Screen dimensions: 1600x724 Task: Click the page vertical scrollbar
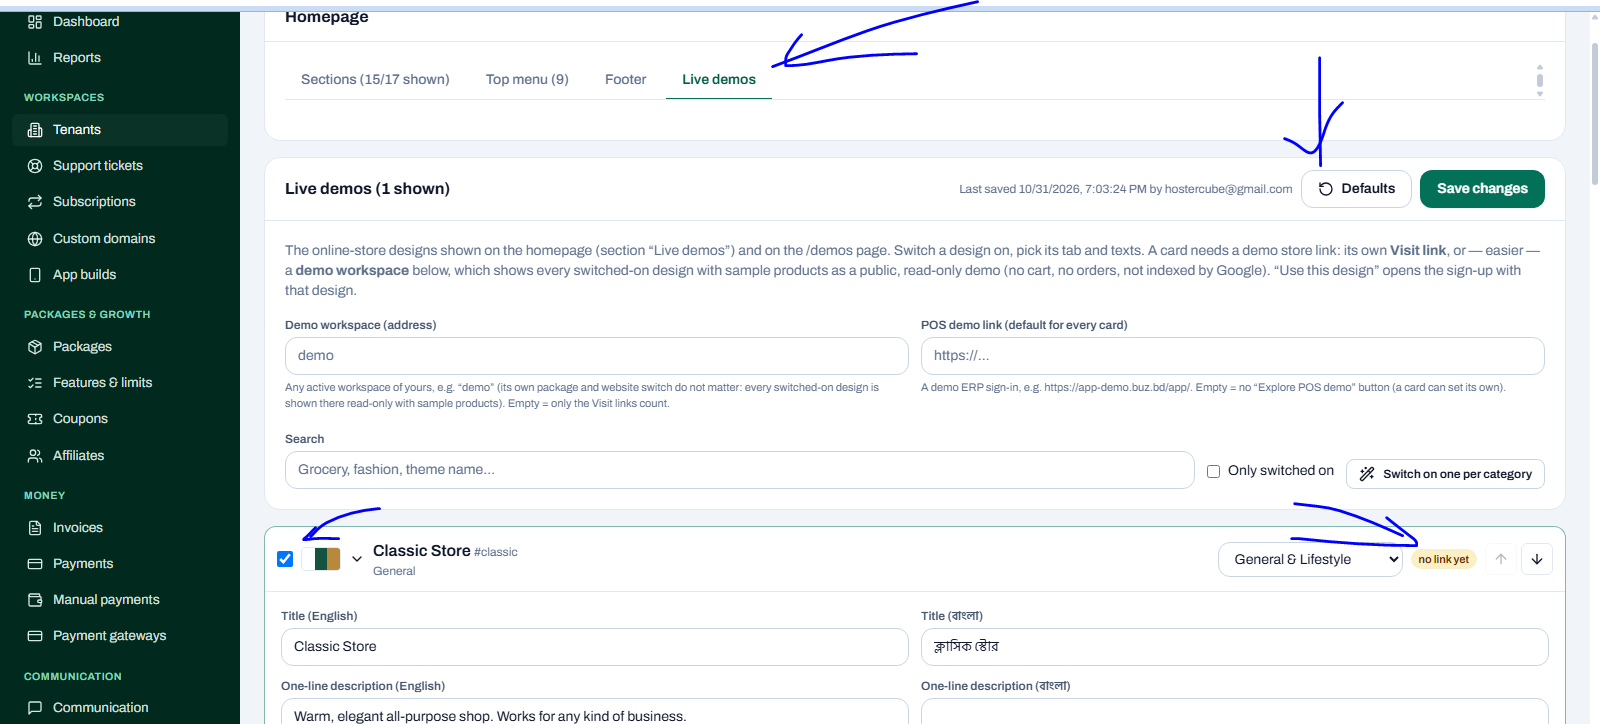click(1595, 112)
